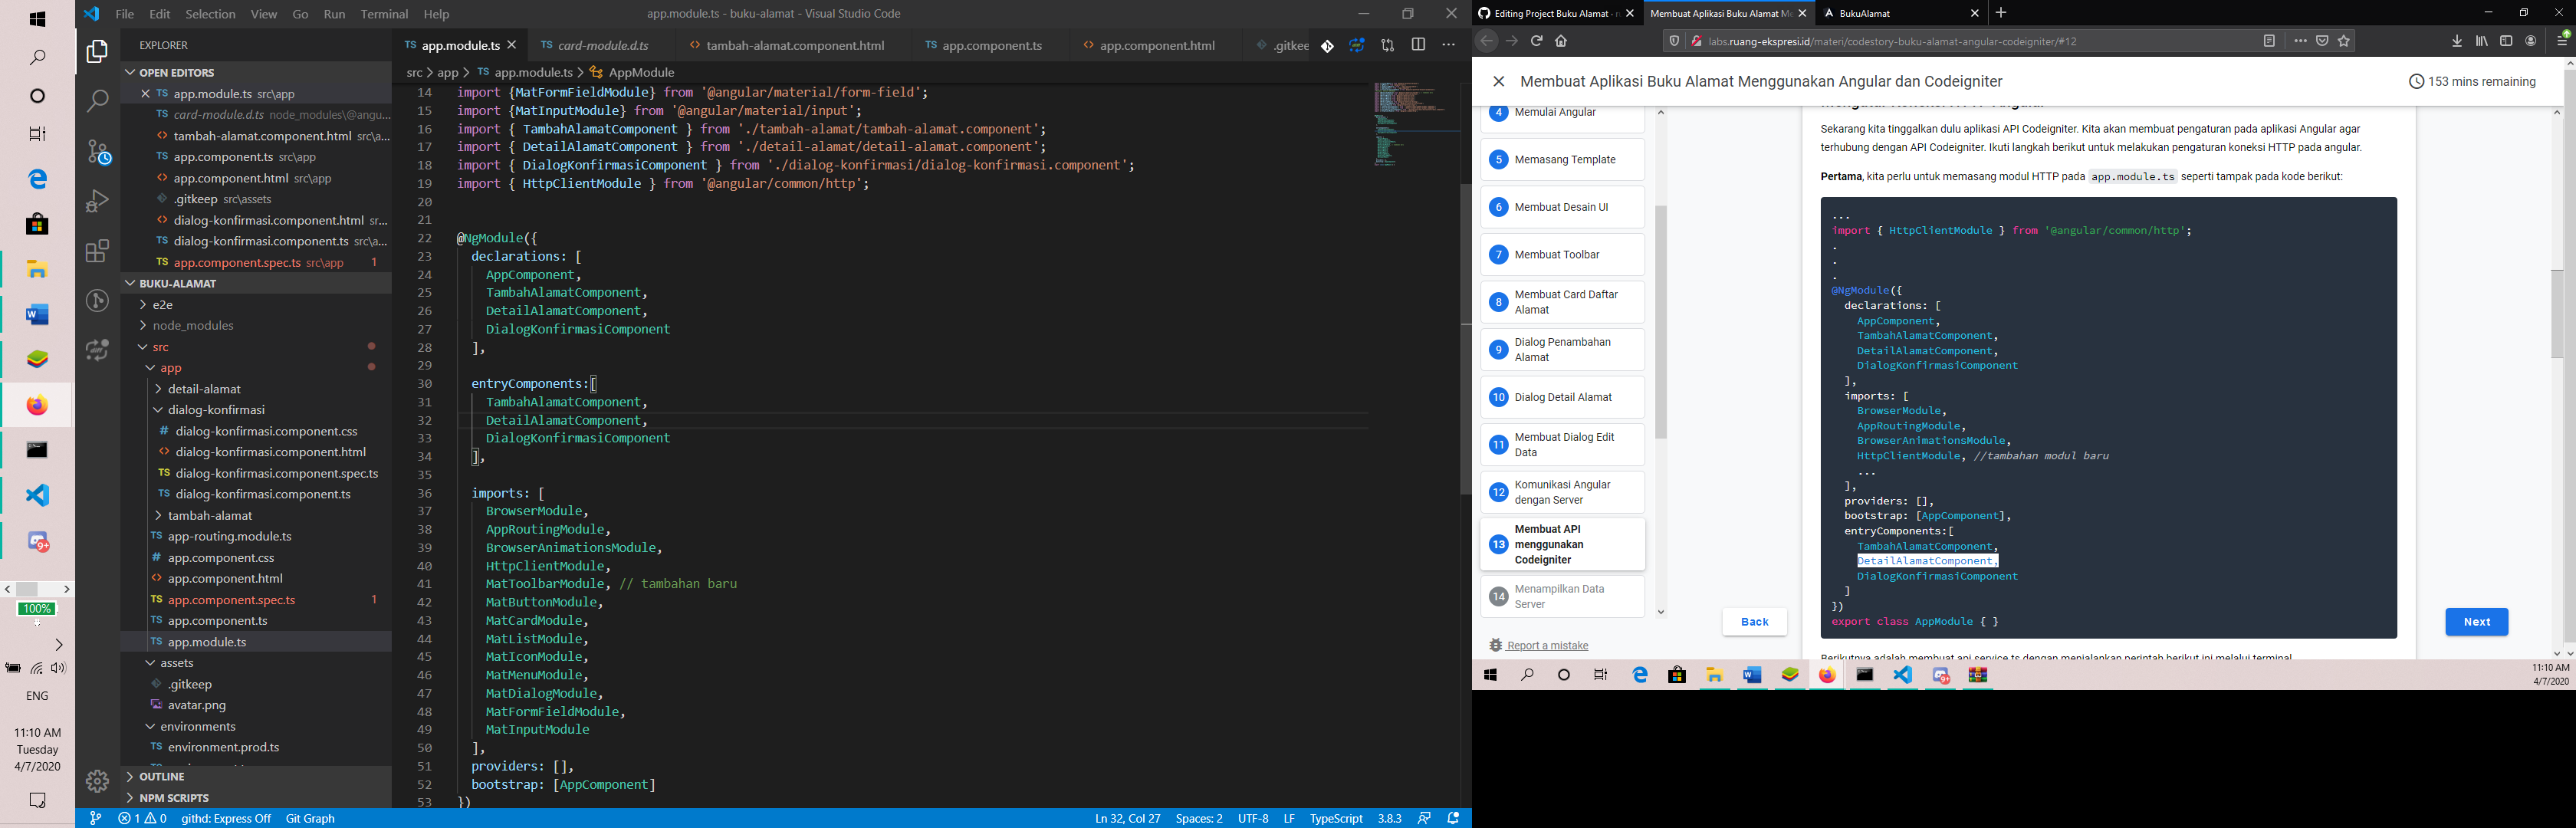Click the diamond git icon in editor toolbar

coord(1327,46)
